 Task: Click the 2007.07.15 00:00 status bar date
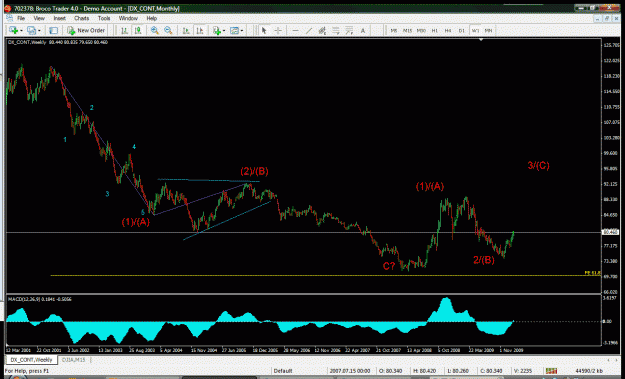coord(350,371)
